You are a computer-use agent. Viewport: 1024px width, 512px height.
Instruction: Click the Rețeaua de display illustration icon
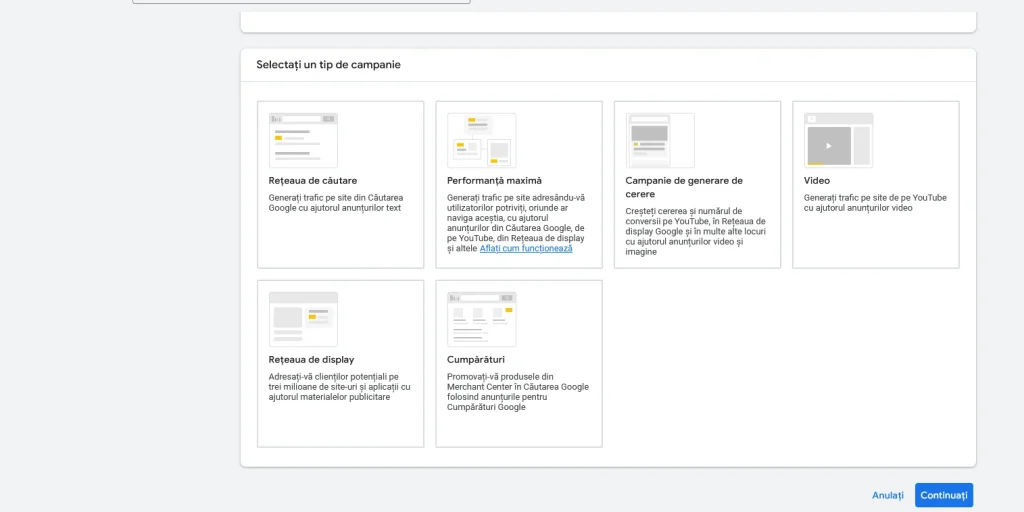pyautogui.click(x=303, y=319)
